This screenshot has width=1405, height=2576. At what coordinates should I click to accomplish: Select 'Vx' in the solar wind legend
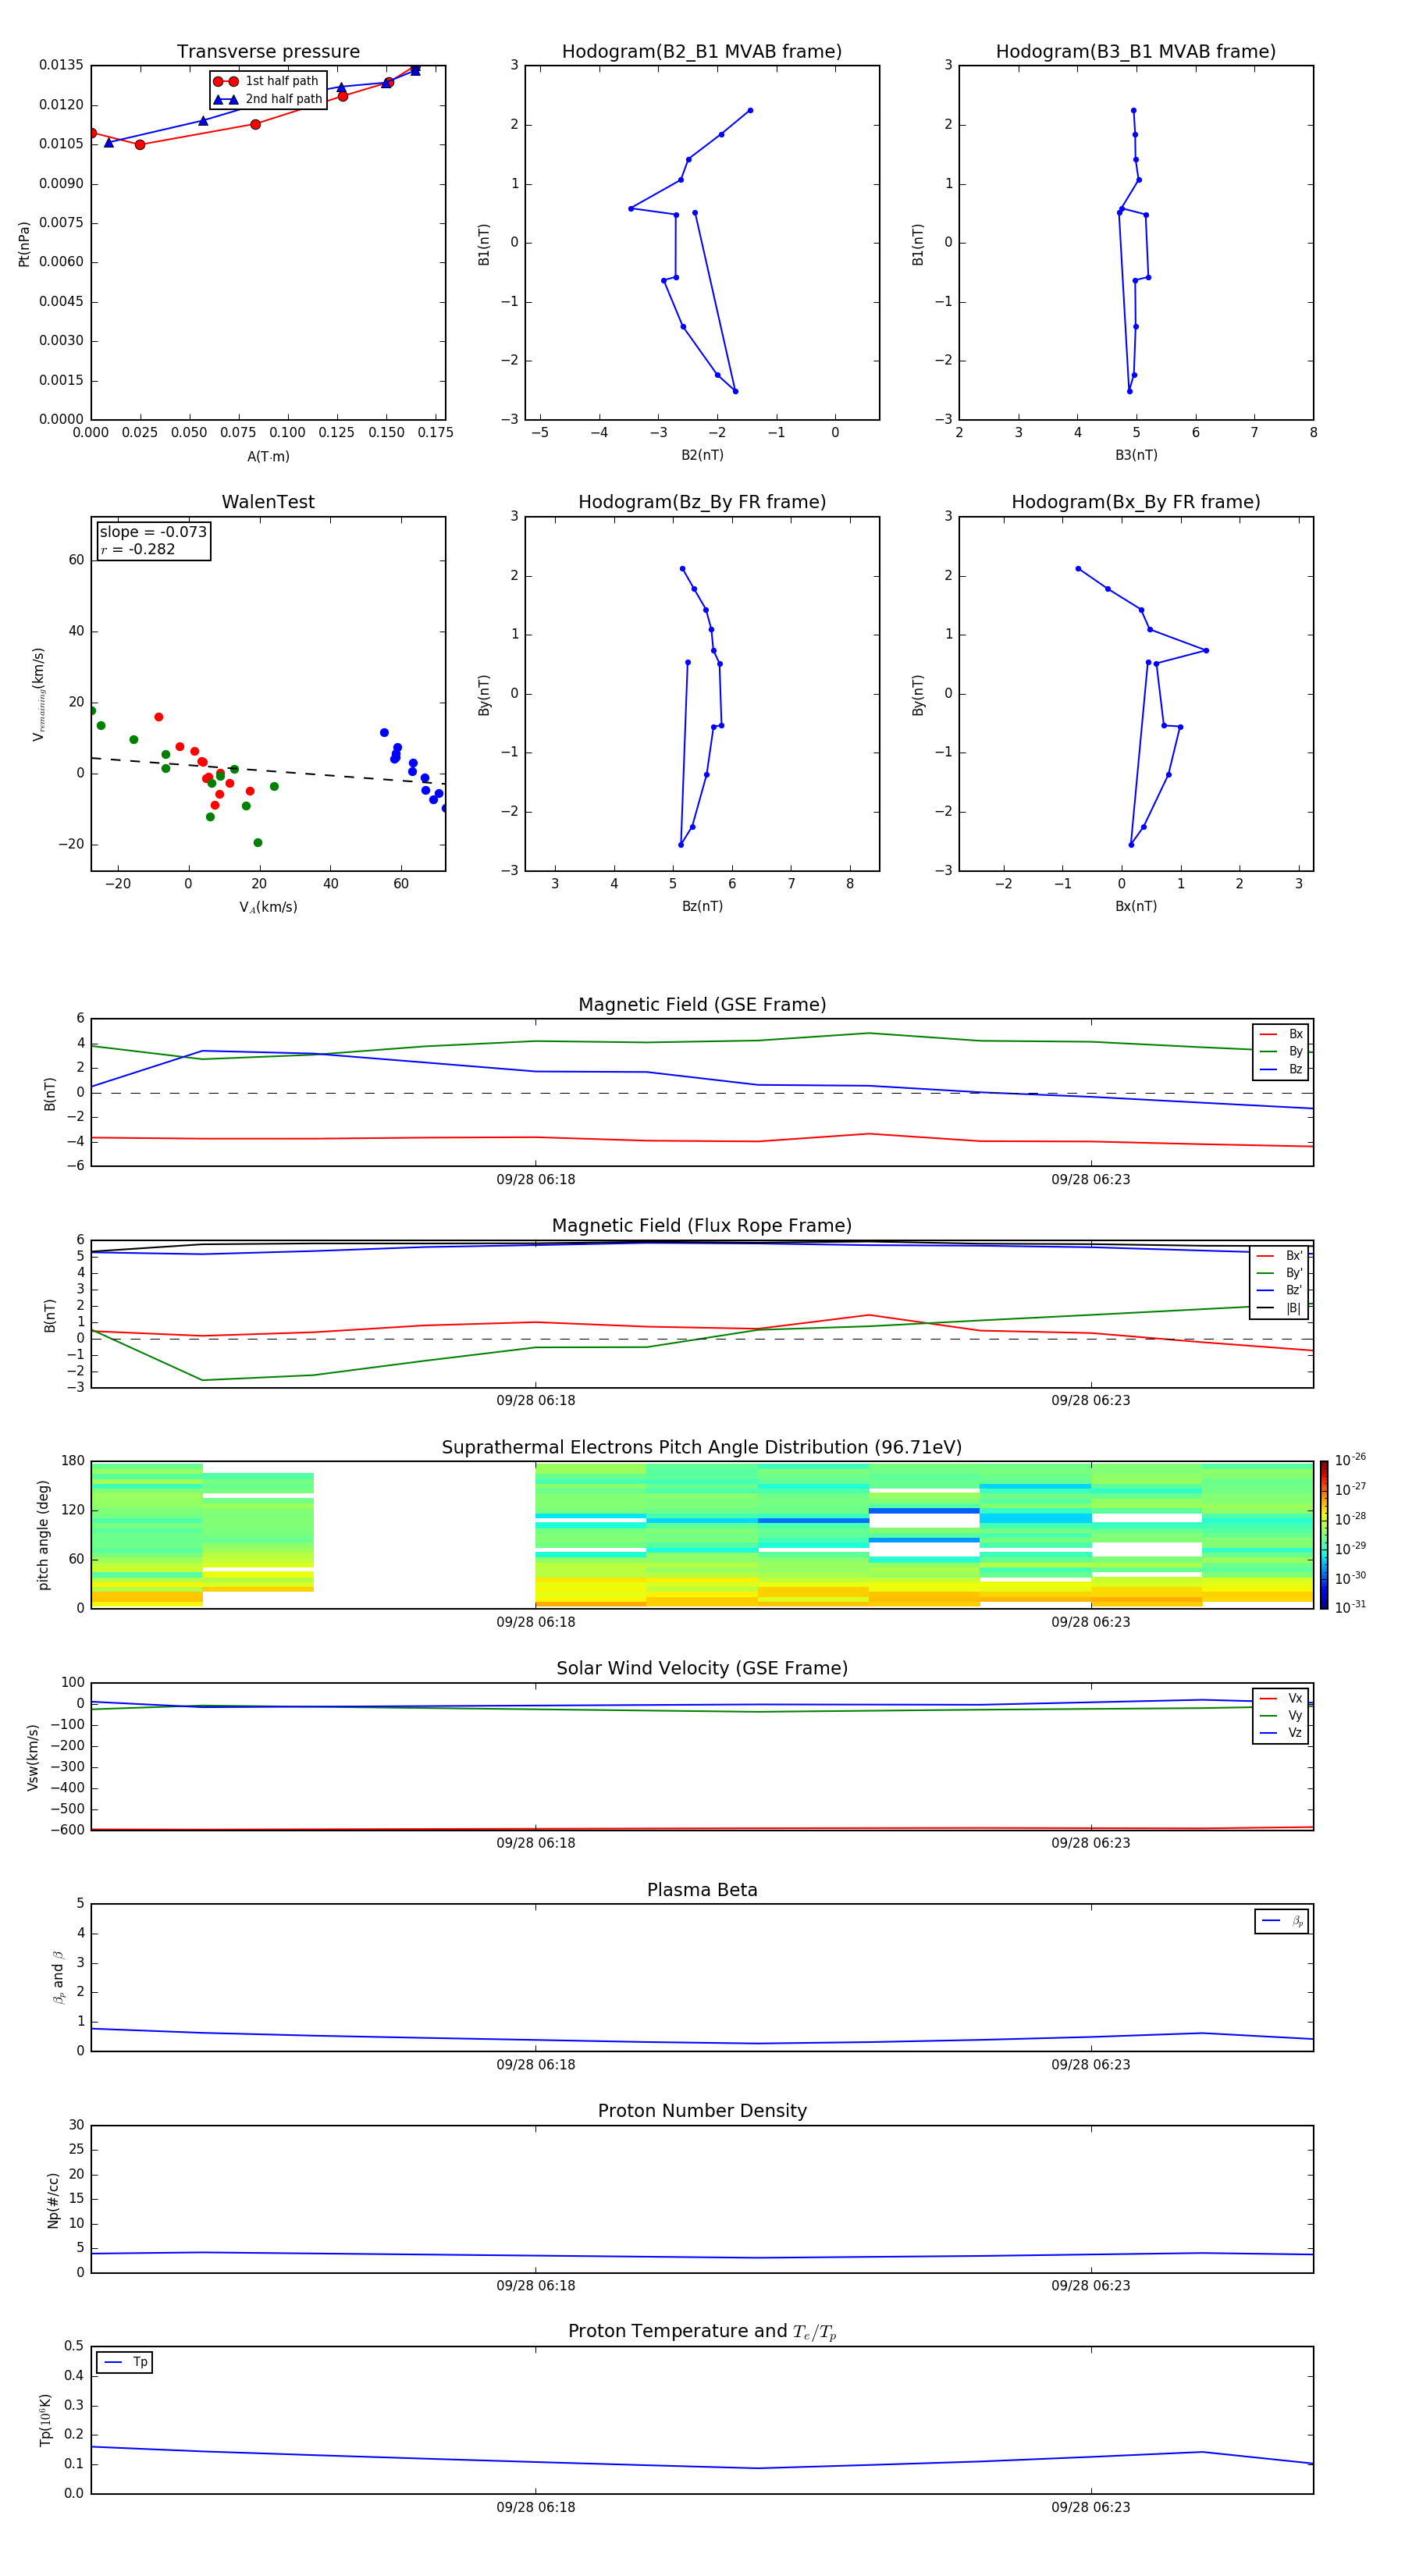tap(1282, 1698)
